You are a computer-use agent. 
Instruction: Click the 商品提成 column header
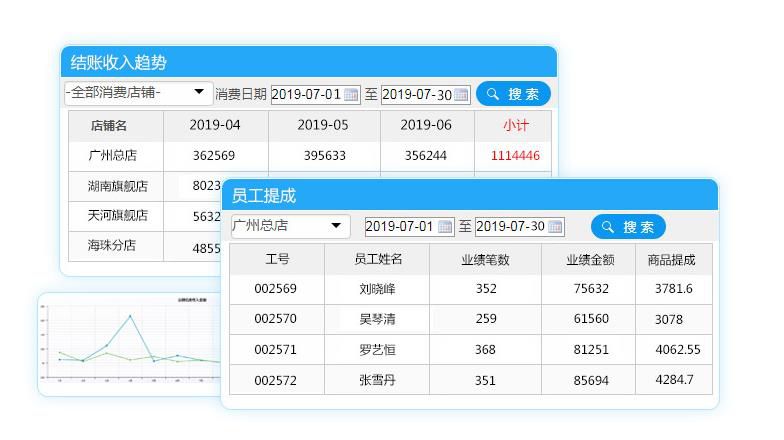point(671,259)
